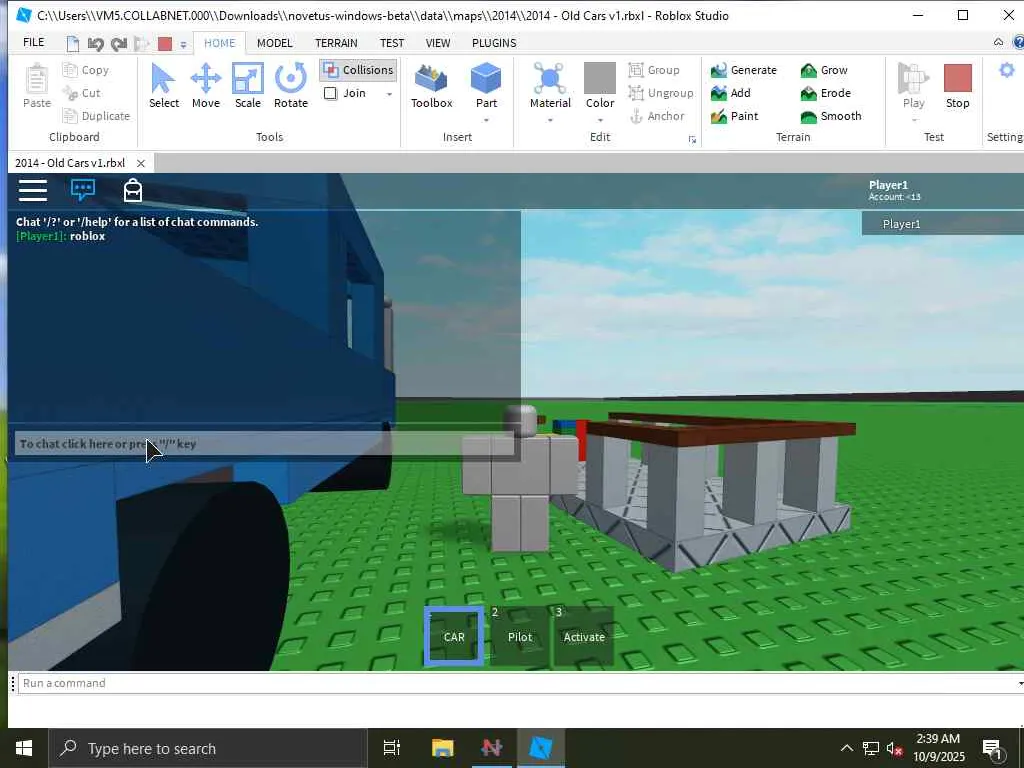Close the 2014 - Old Cars v1.rbxl tab

140,163
